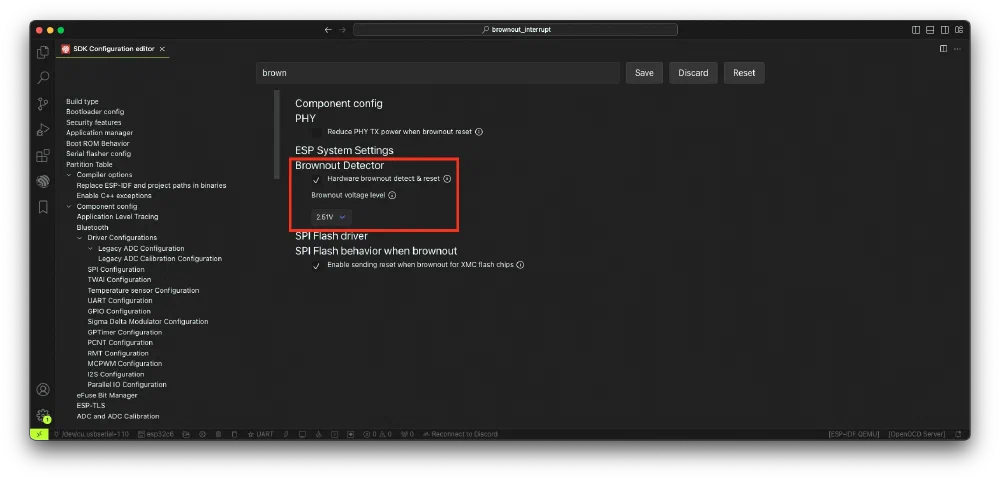Open the Run and Debug view
The image size is (1000, 480).
click(x=43, y=129)
